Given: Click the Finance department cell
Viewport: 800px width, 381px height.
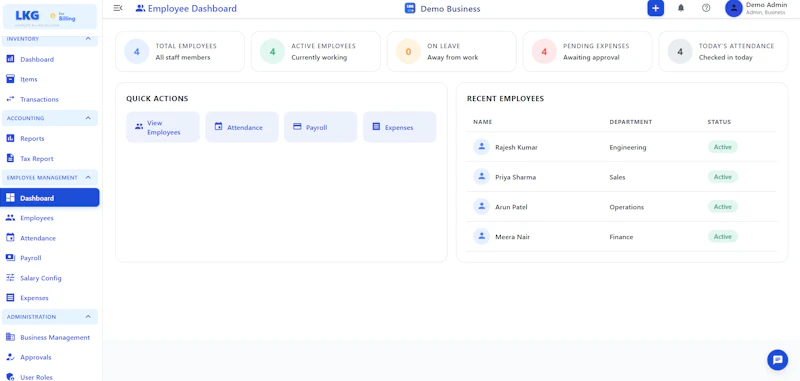Looking at the screenshot, I should pyautogui.click(x=621, y=237).
